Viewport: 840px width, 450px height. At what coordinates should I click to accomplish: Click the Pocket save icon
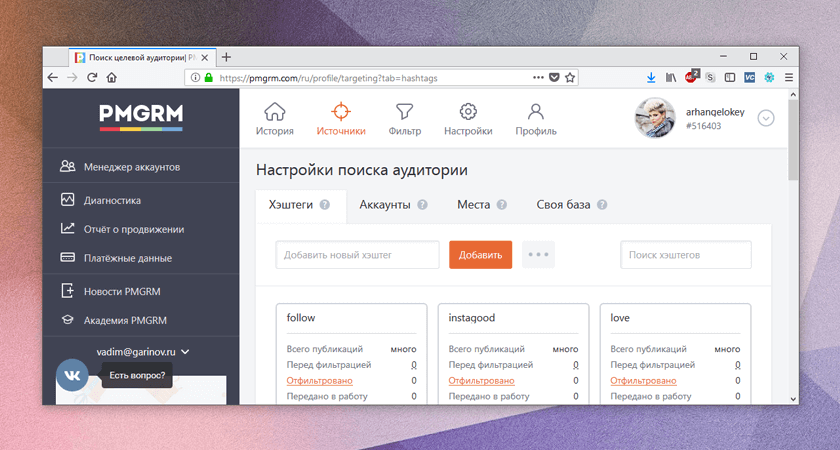(x=554, y=78)
